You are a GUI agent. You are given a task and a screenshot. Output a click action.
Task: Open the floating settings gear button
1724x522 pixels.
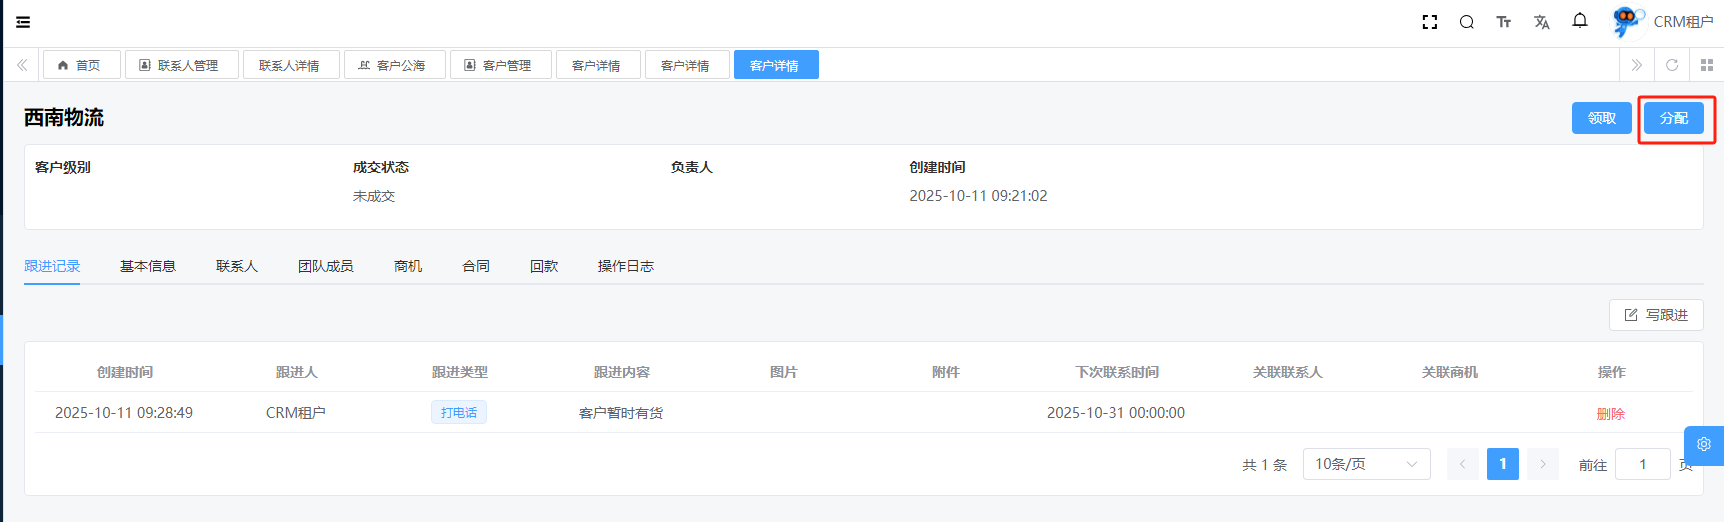(x=1704, y=445)
